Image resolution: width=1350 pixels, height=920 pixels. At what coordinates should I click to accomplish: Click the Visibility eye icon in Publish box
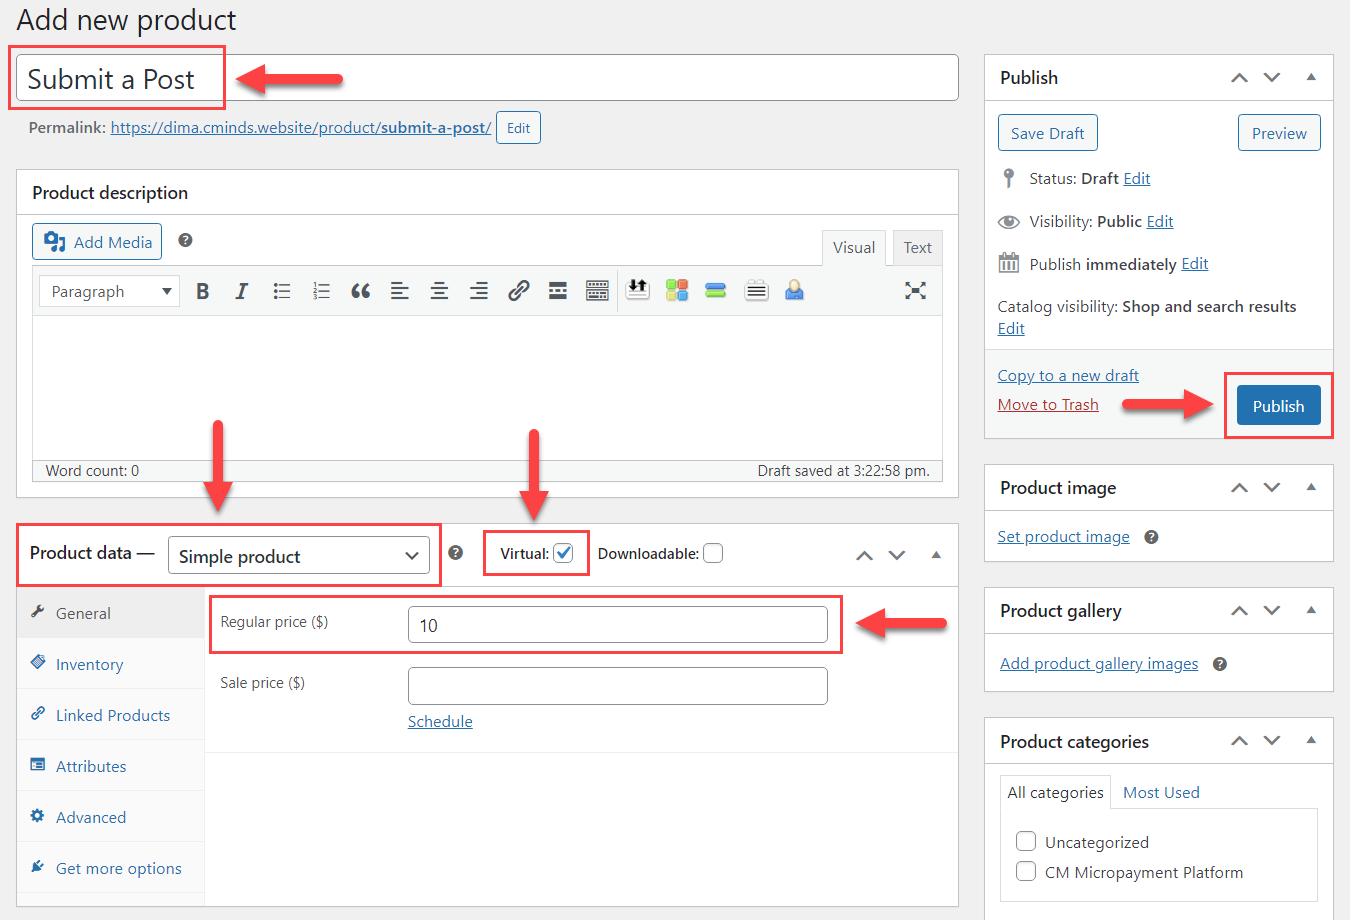point(1009,221)
